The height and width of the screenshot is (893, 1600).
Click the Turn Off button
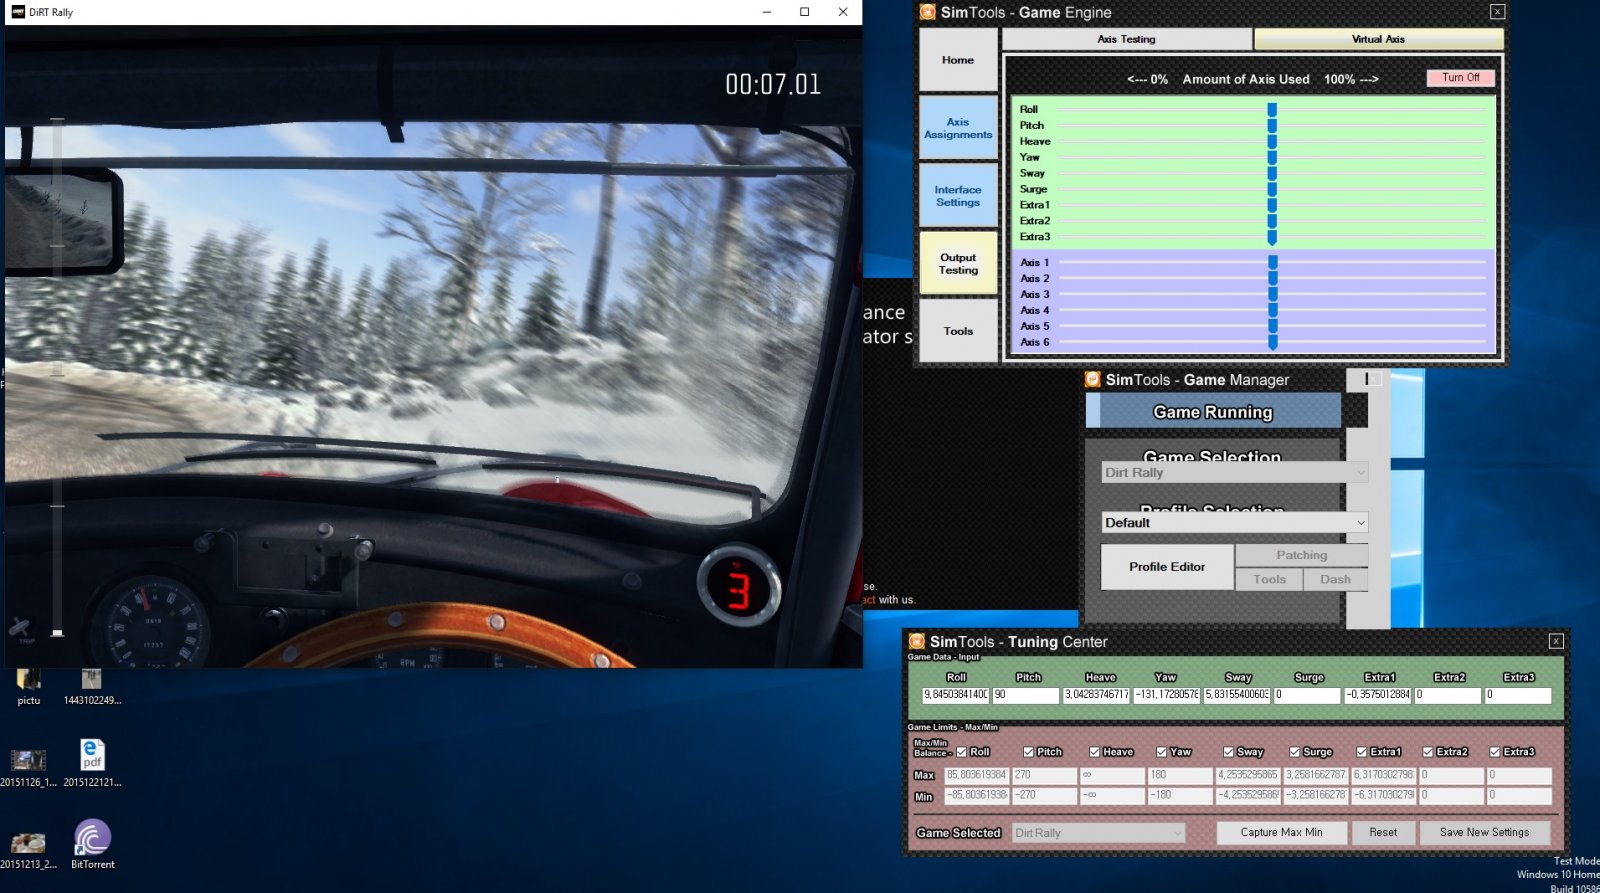[x=1460, y=78]
